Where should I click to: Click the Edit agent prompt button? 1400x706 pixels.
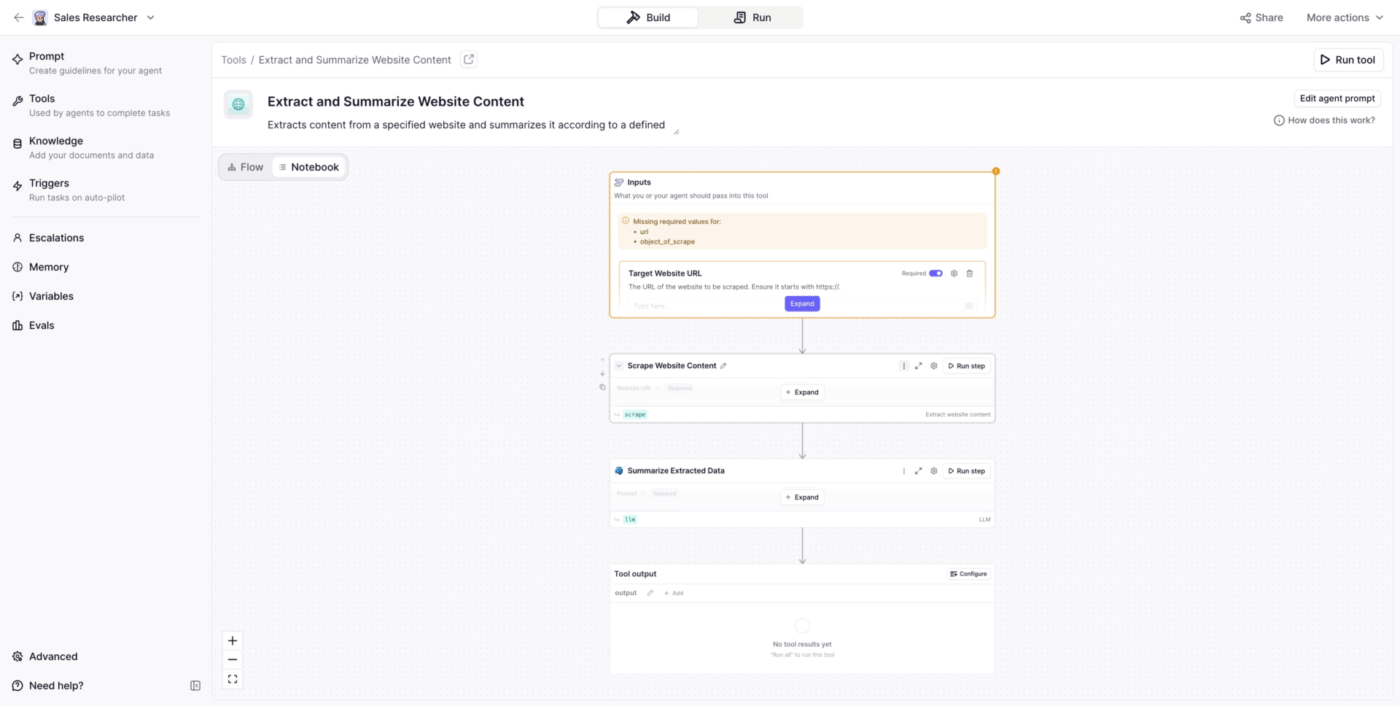coord(1337,98)
